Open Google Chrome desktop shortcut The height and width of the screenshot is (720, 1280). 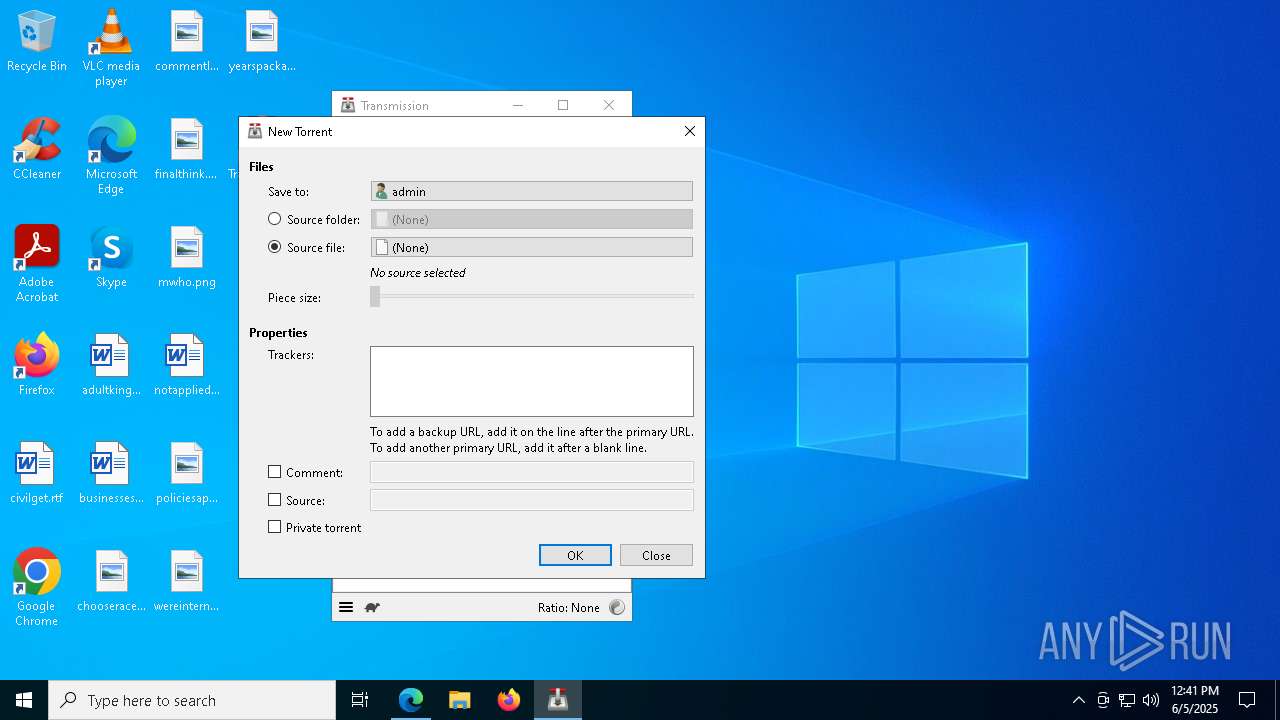pos(37,588)
